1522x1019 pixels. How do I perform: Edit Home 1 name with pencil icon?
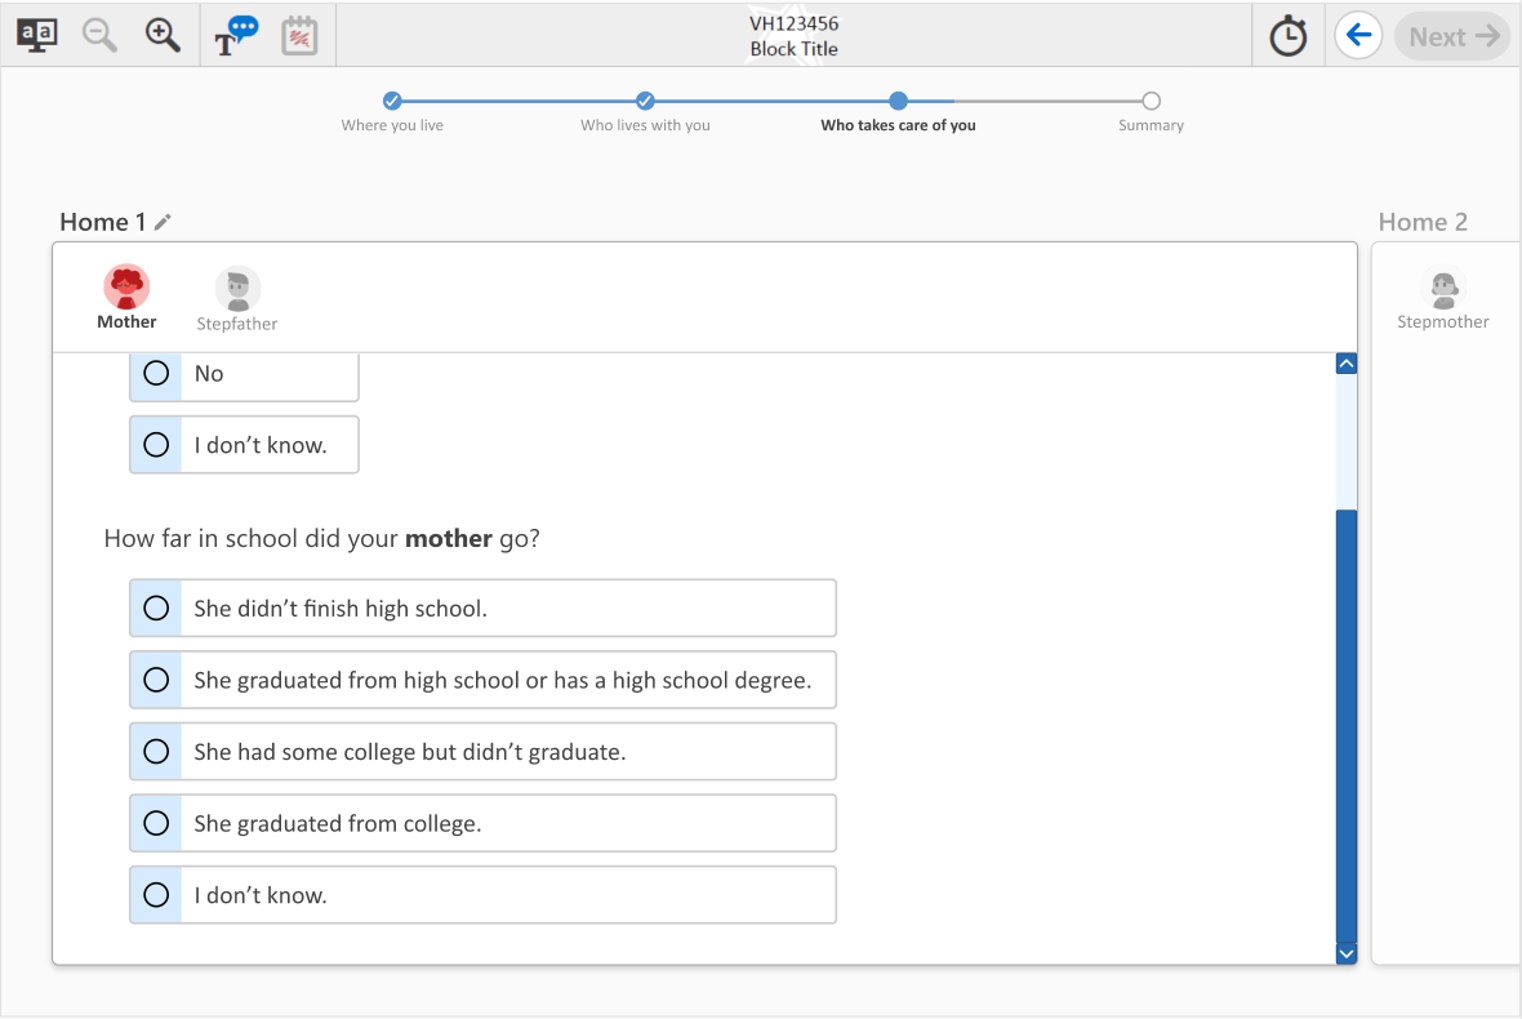(x=163, y=222)
